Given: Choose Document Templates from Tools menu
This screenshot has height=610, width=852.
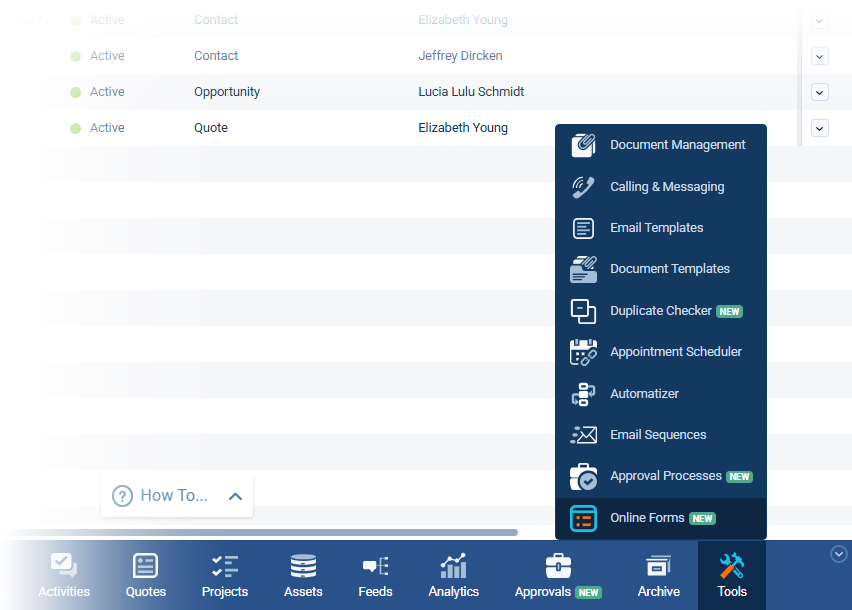Looking at the screenshot, I should [669, 269].
